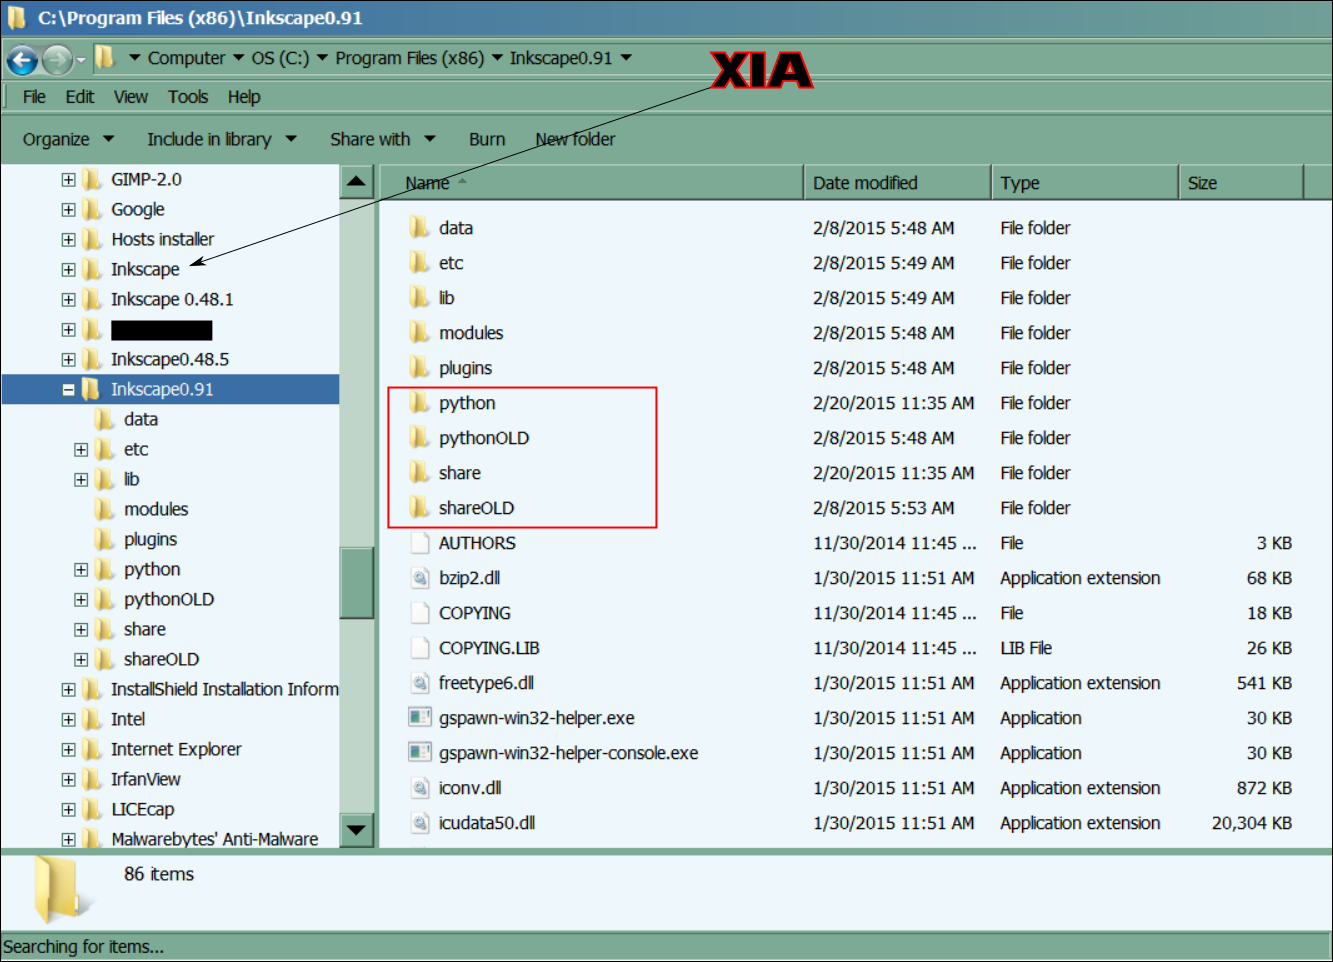Open the Organize dropdown
1333x962 pixels.
tap(68, 139)
